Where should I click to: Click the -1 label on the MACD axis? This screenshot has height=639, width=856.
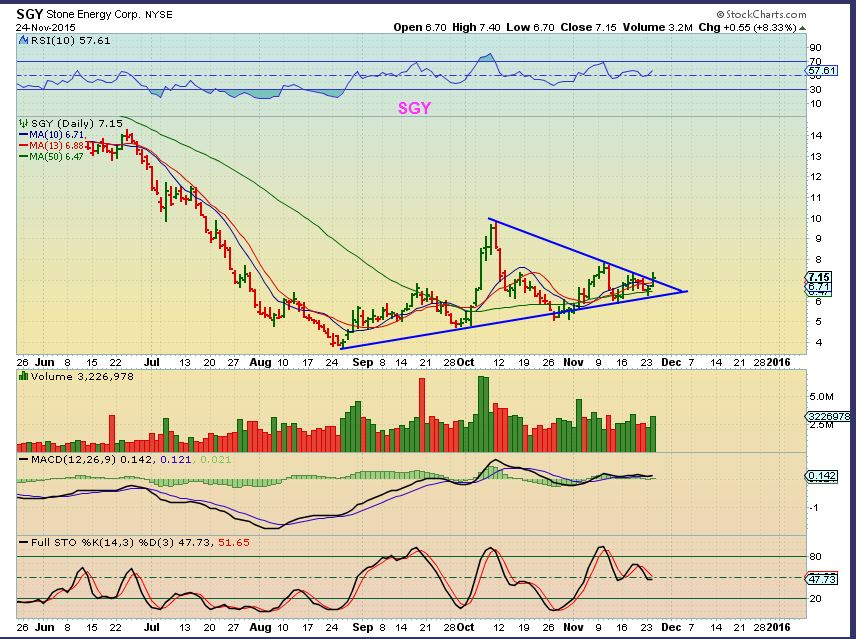814,507
